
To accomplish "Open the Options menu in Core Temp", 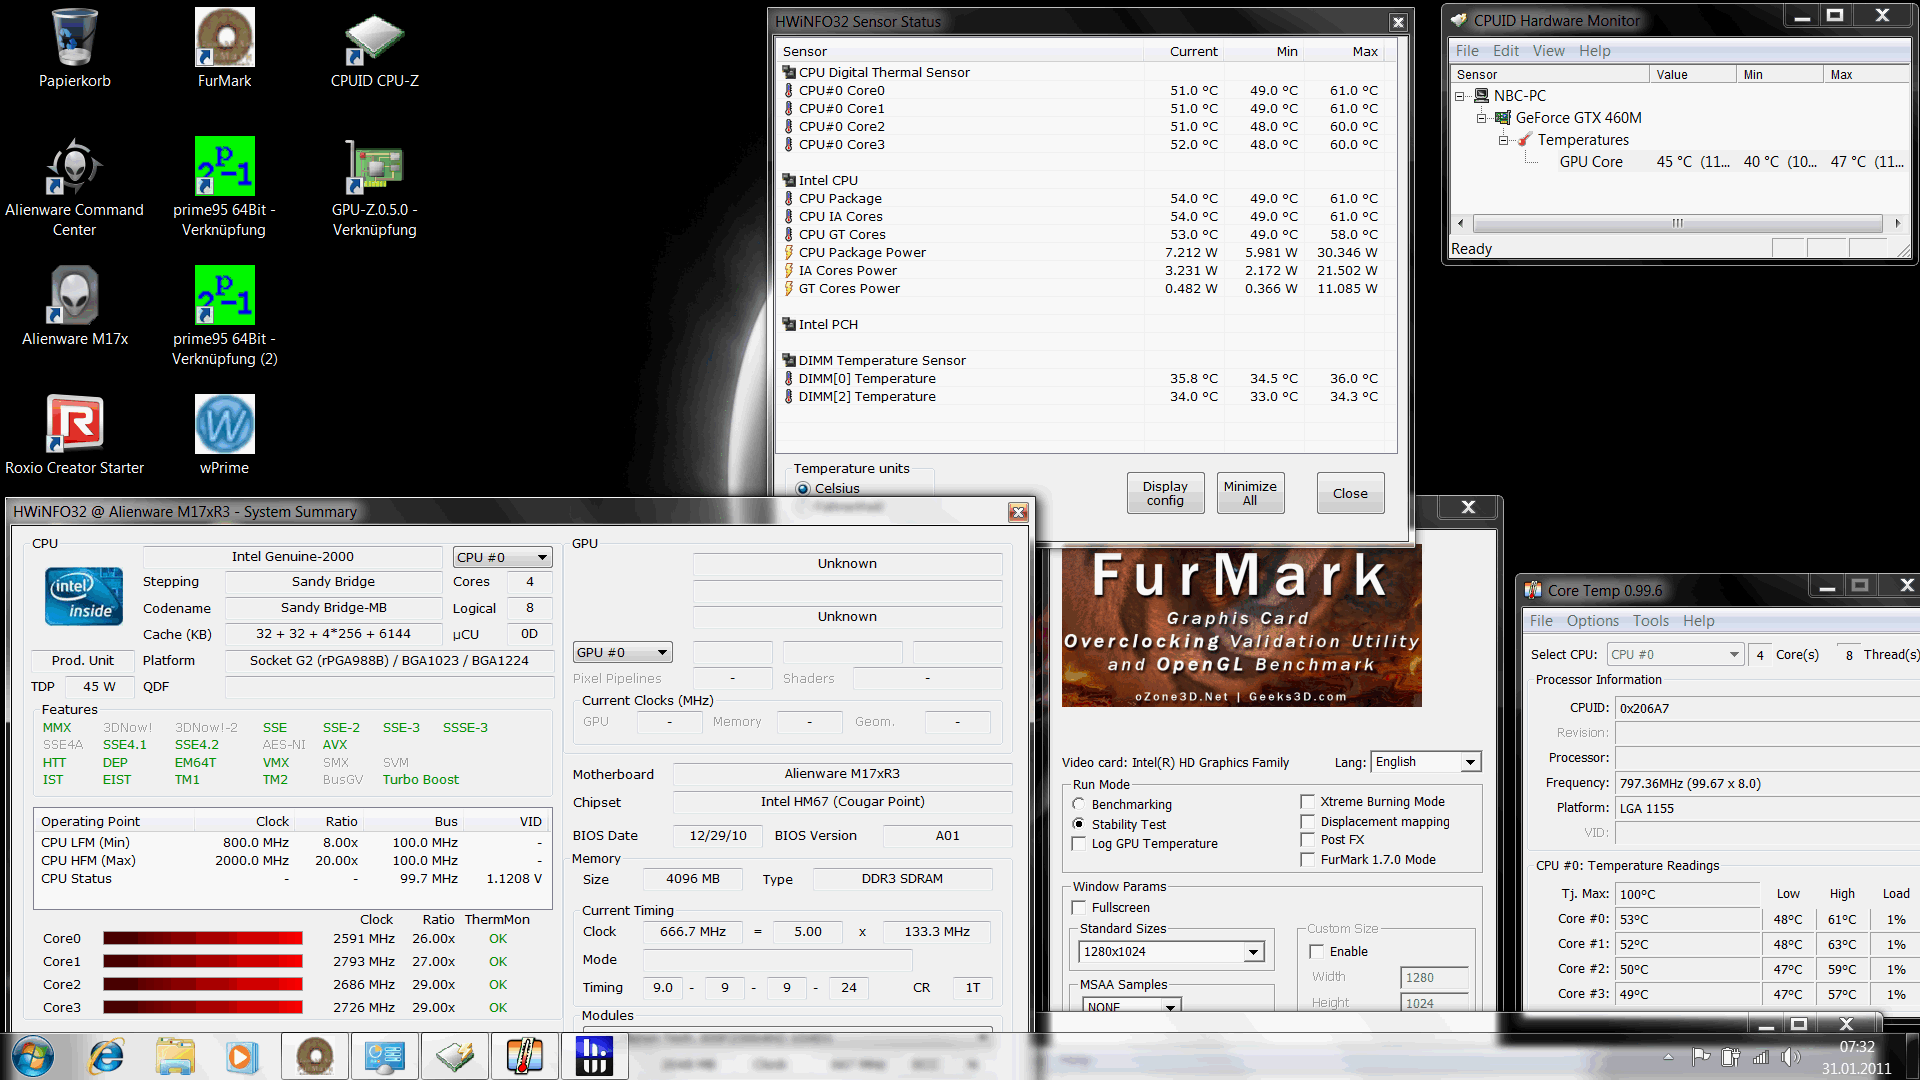I will click(x=1592, y=621).
